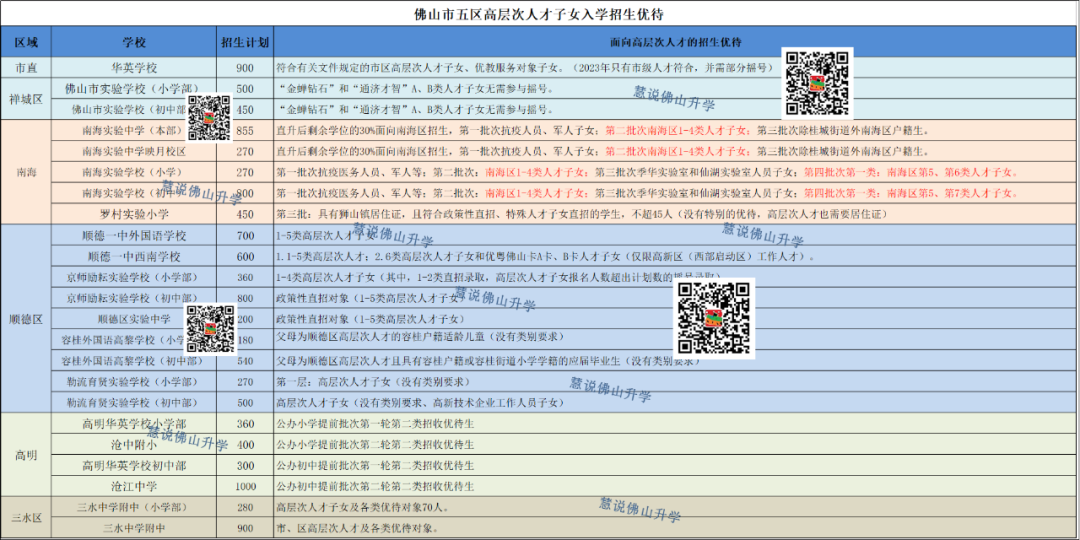Click 顺德一中西南学校 cell
1080x540 pixels.
134,256
